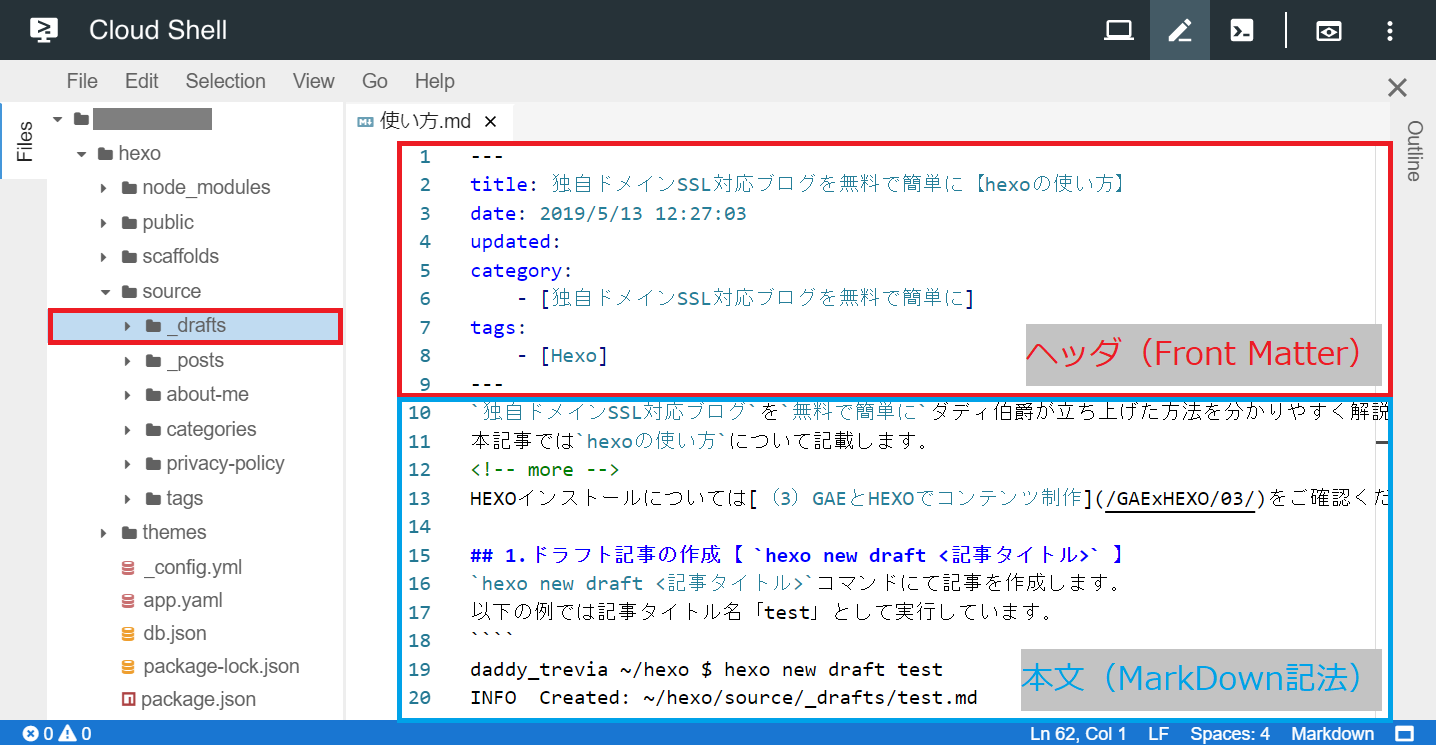Expand the node_modules folder
1436x745 pixels.
click(104, 188)
